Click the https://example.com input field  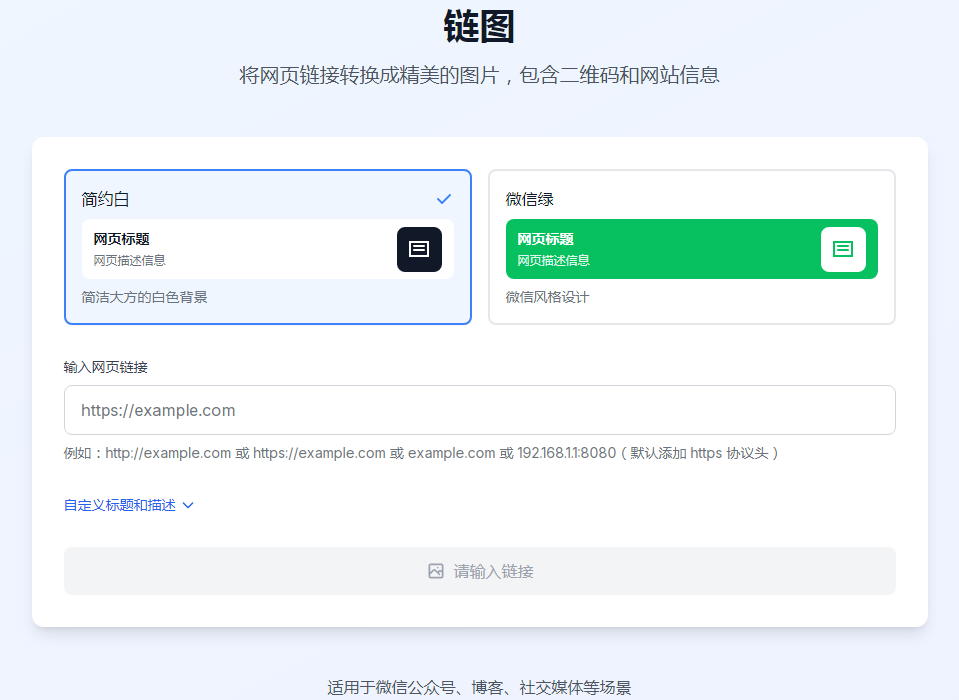click(x=480, y=410)
